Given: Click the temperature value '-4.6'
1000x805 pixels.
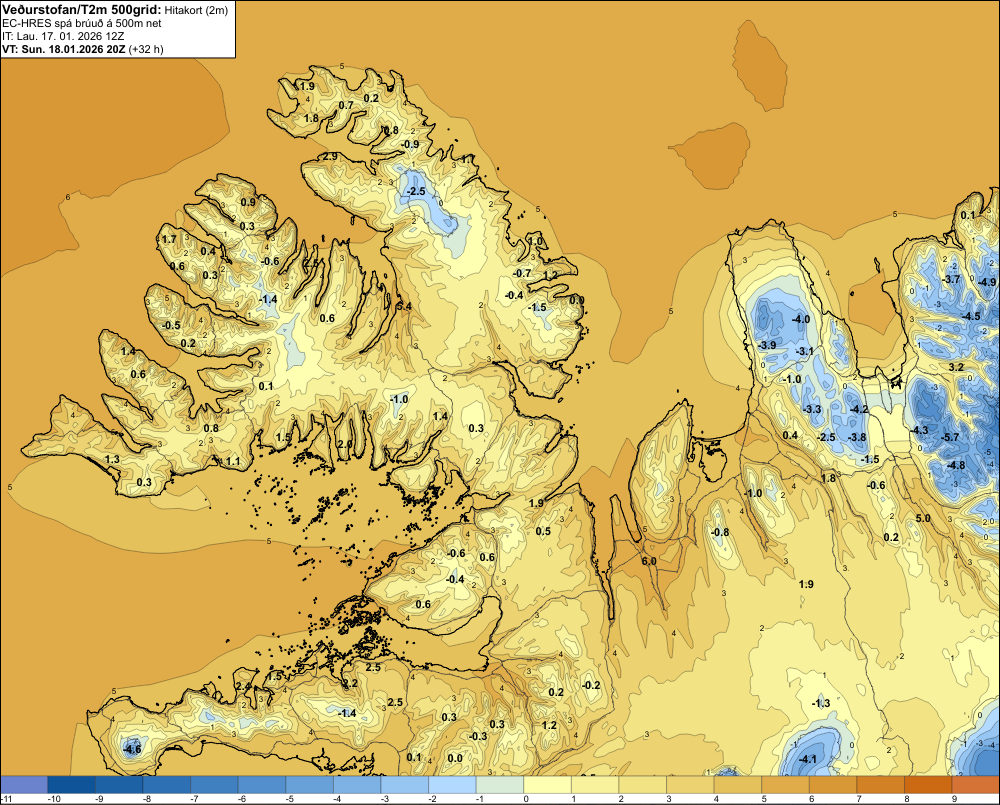Looking at the screenshot, I should [132, 750].
